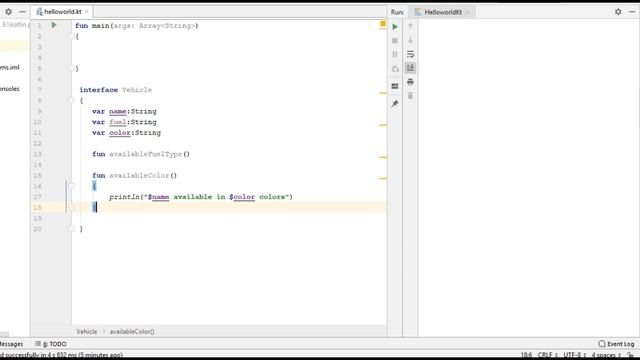Click line number 12 in the gutter
This screenshot has height=360, width=640.
click(x=38, y=143)
